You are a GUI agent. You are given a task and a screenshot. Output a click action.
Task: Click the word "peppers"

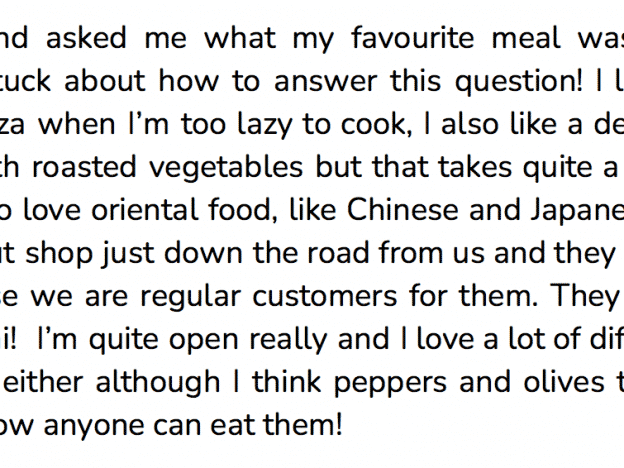point(390,382)
